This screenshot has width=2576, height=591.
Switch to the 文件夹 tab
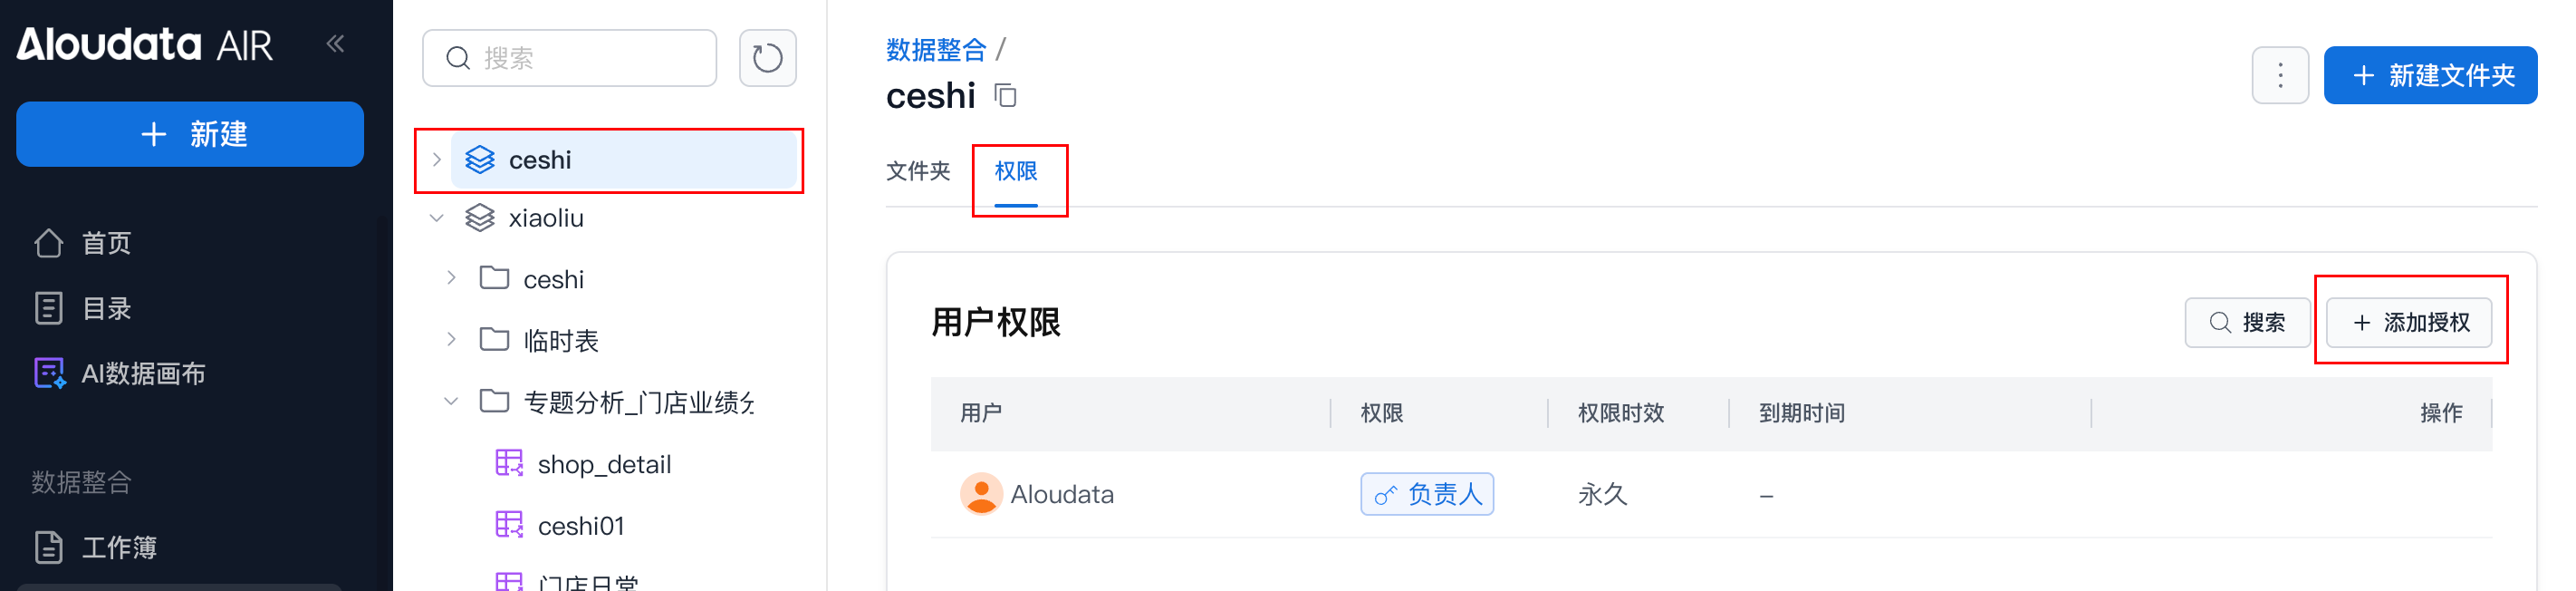coord(917,171)
